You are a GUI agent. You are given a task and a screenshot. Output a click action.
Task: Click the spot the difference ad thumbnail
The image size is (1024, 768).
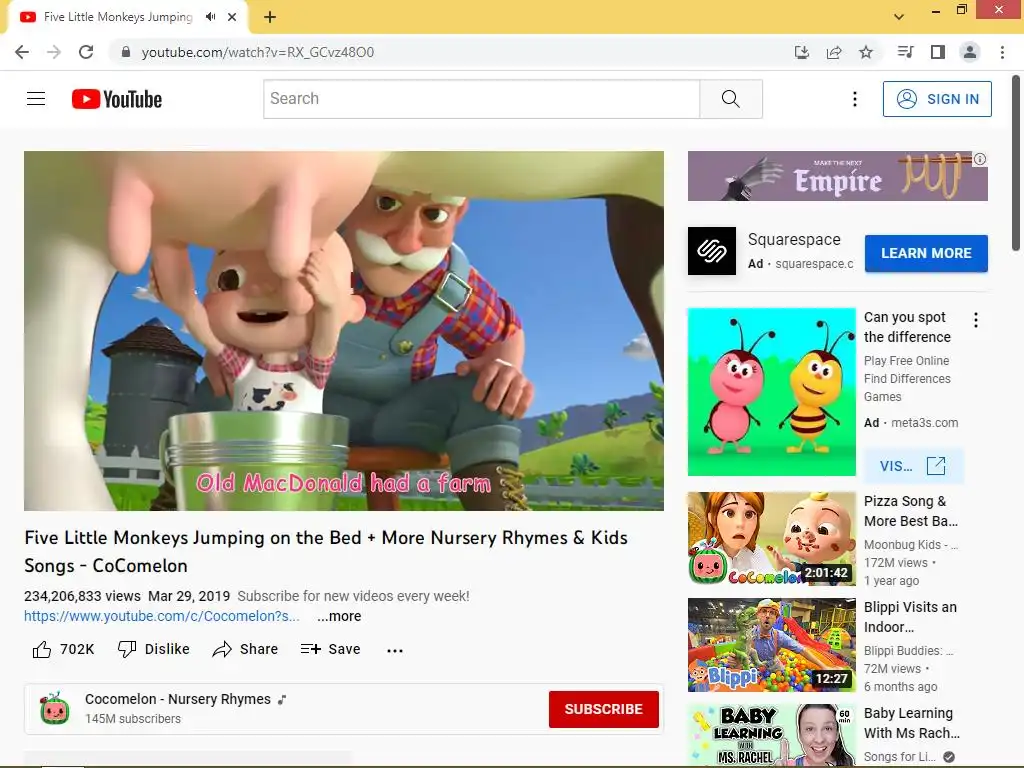(771, 392)
